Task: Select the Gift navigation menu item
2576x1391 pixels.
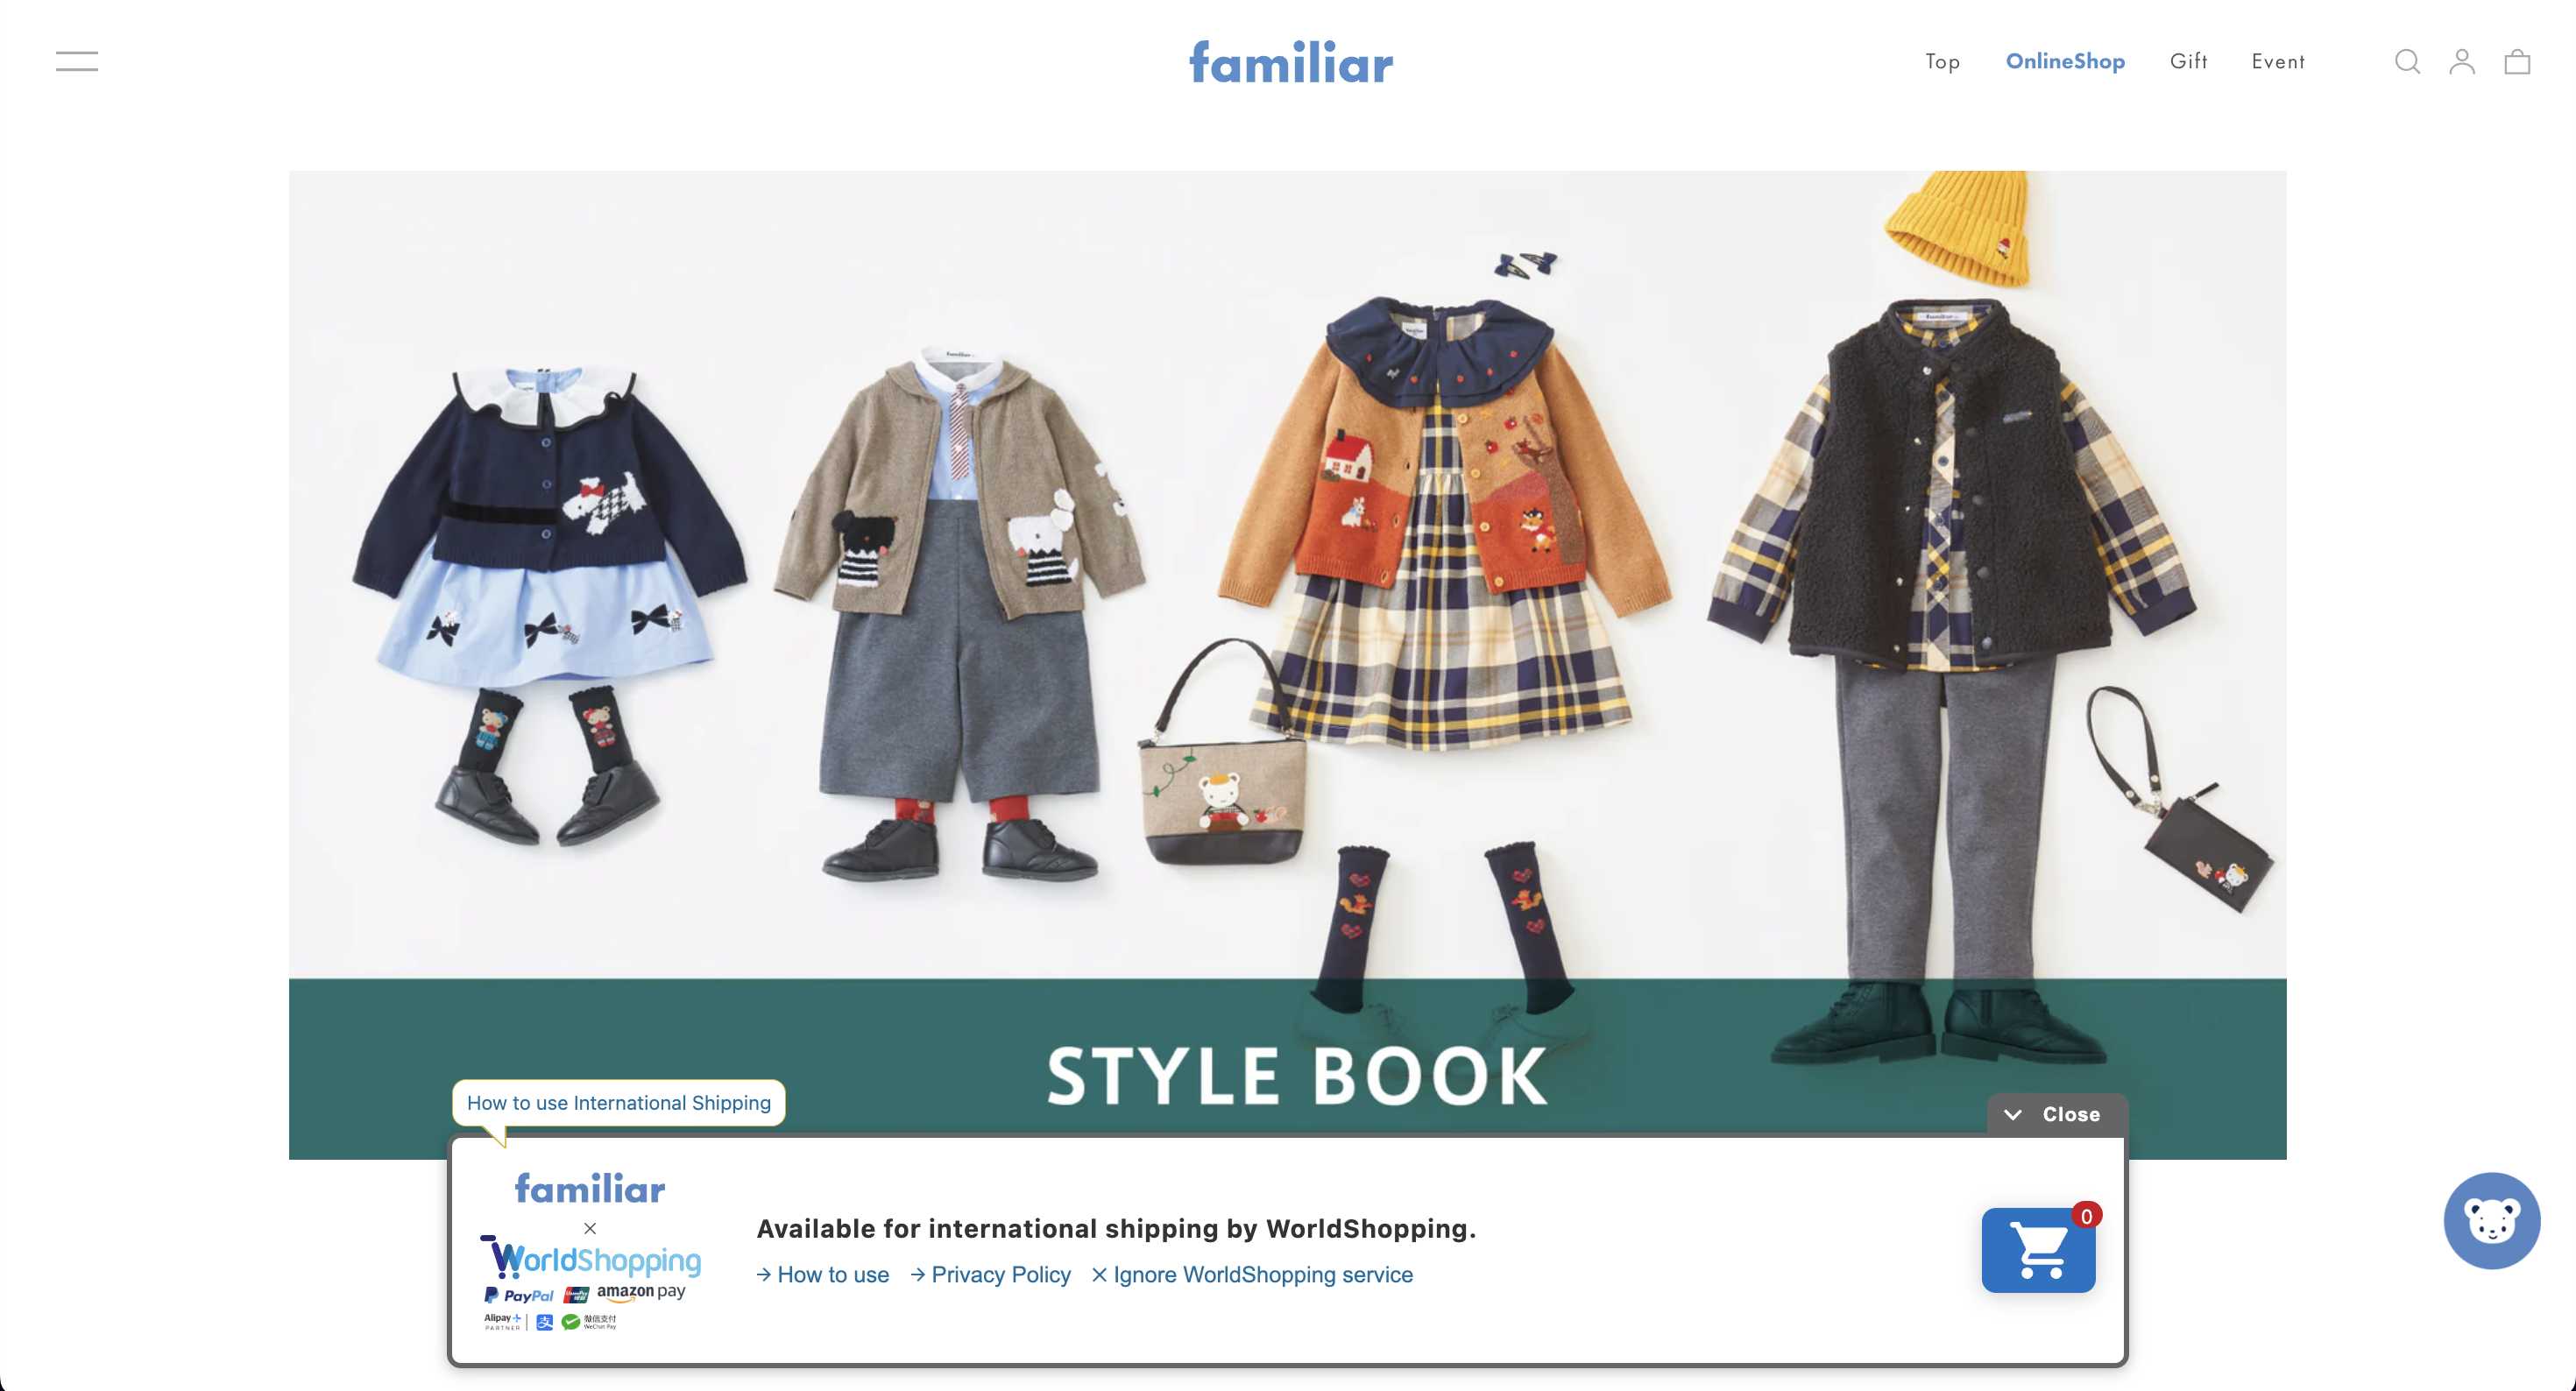Action: (x=2187, y=61)
